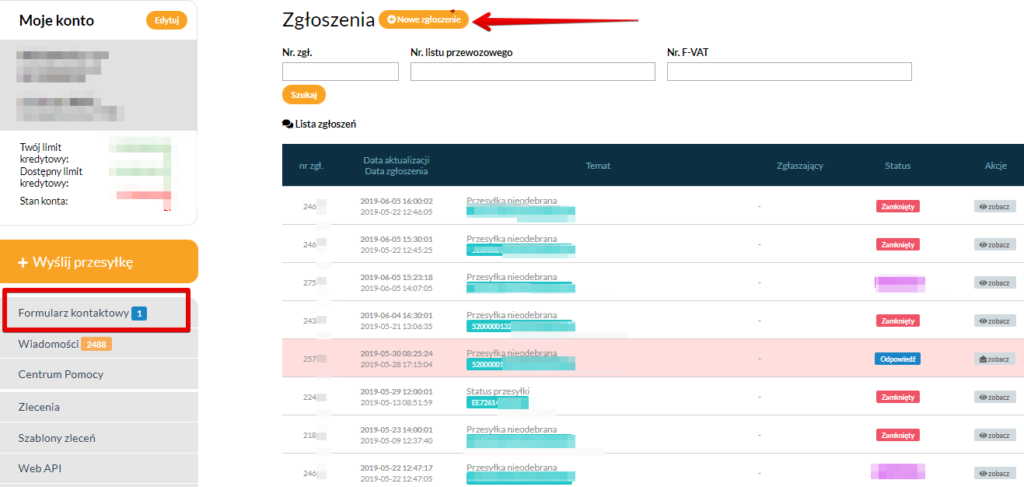View the ticket updated 2019-06-04 16:30:01
1024x487 pixels.
point(994,321)
